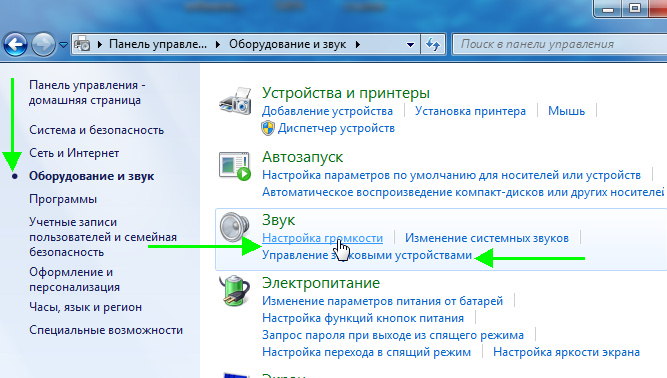Open the Автозапуск heading
Viewport: 667px width, 378px height.
point(302,157)
